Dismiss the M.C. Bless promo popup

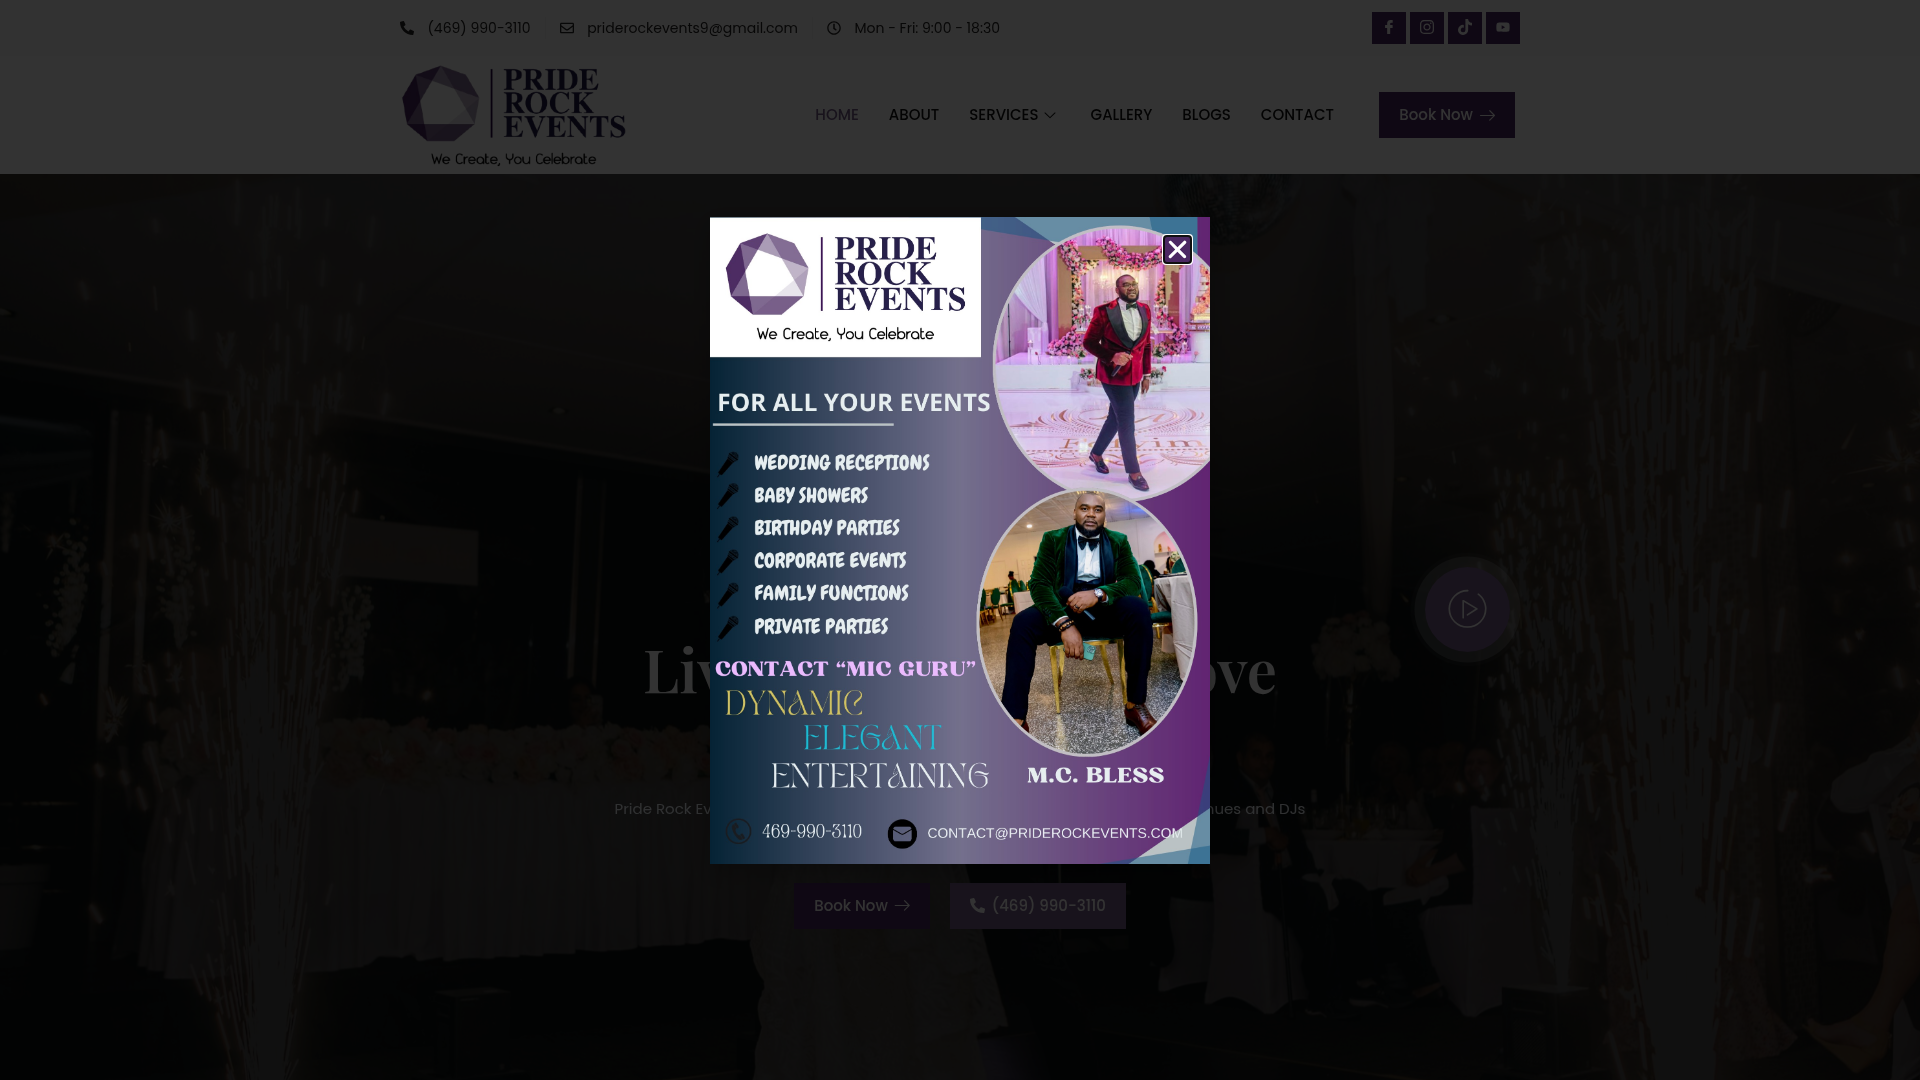pyautogui.click(x=1177, y=248)
